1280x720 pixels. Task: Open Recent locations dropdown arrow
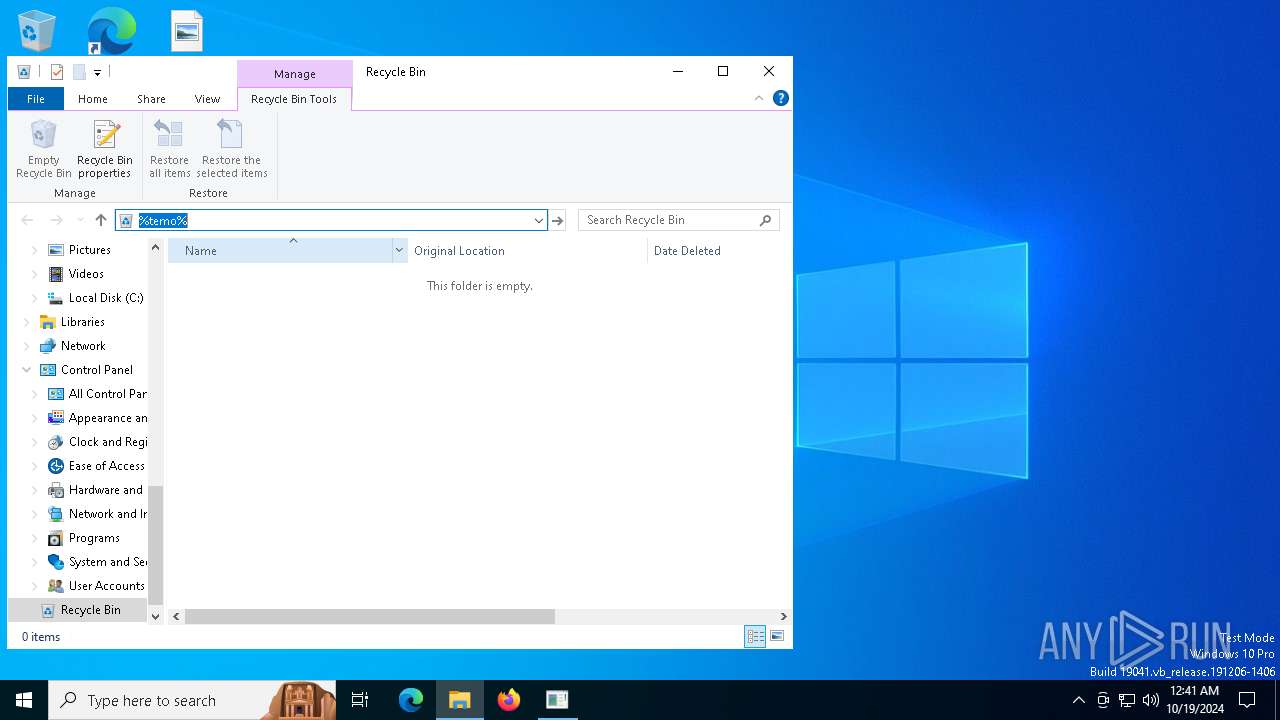point(80,220)
